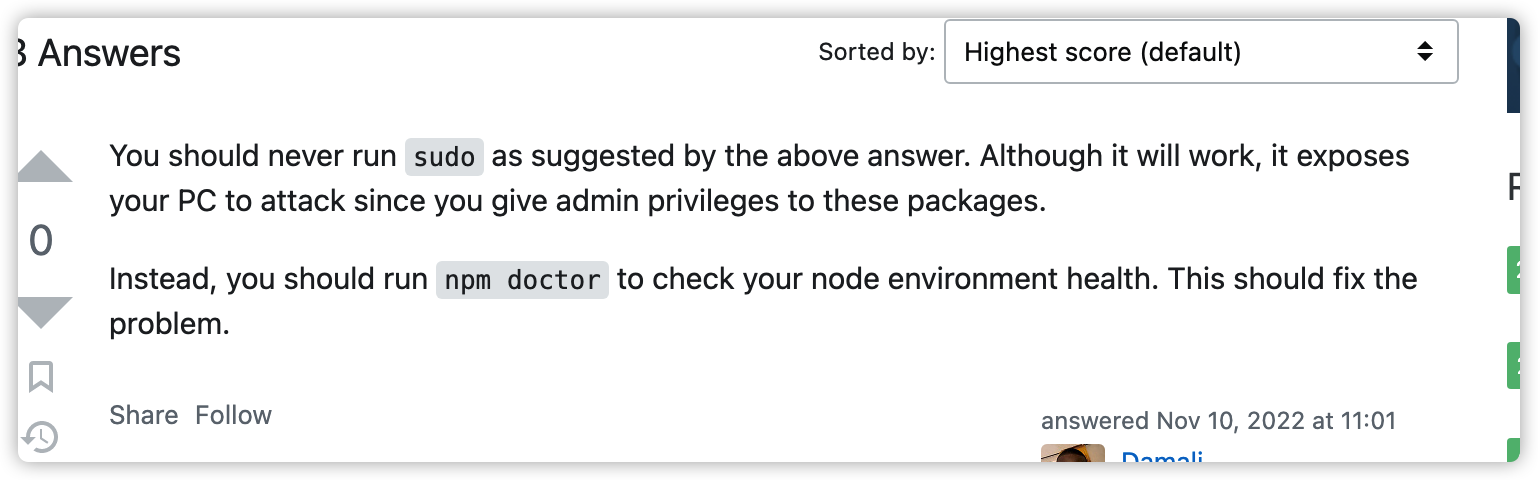
Task: Click the paragraph starting with Instead
Action: coord(763,301)
